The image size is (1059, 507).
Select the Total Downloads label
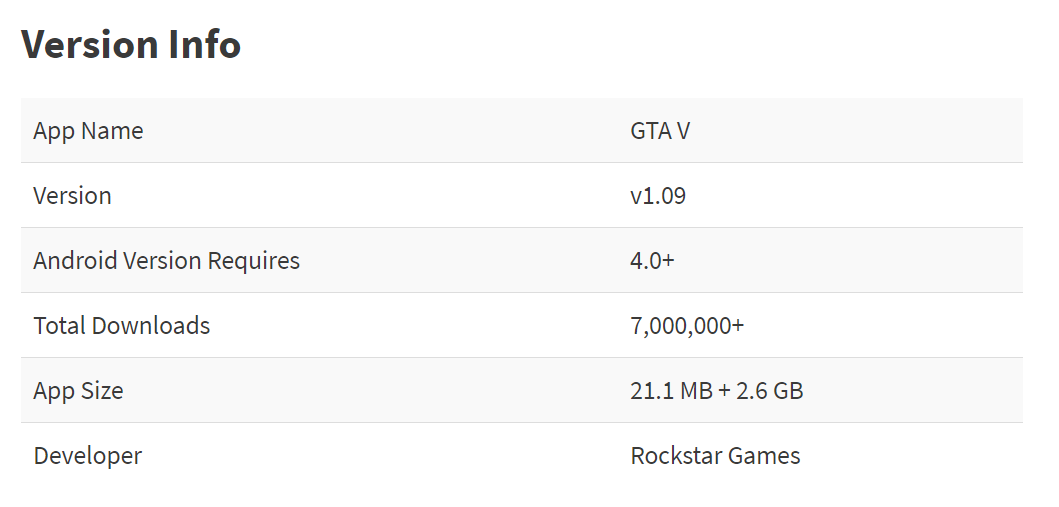[x=121, y=326]
